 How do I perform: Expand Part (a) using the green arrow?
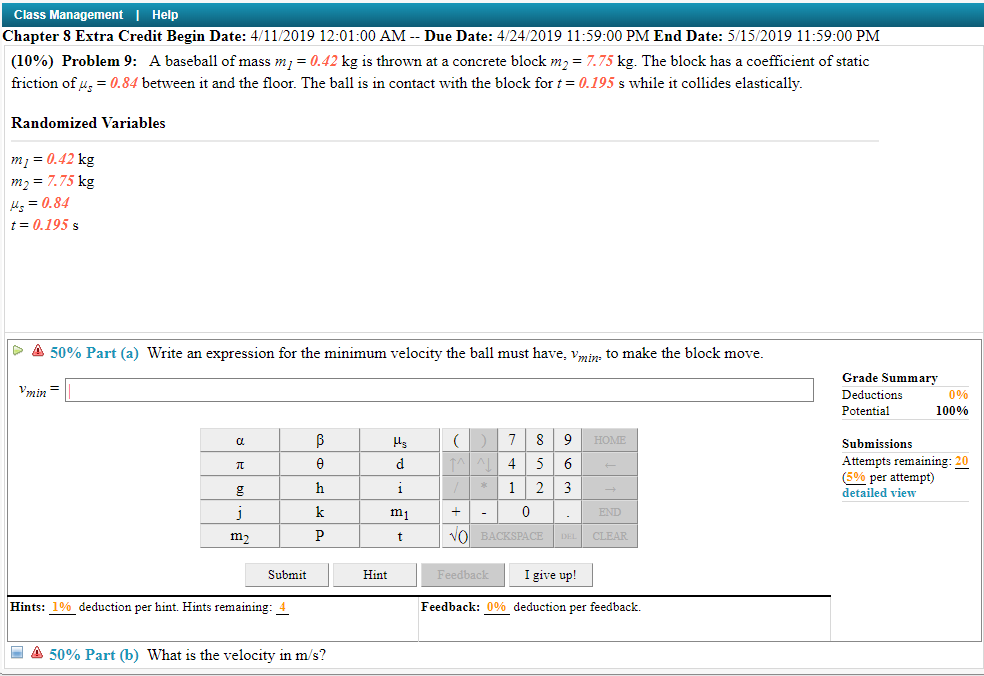[17, 351]
